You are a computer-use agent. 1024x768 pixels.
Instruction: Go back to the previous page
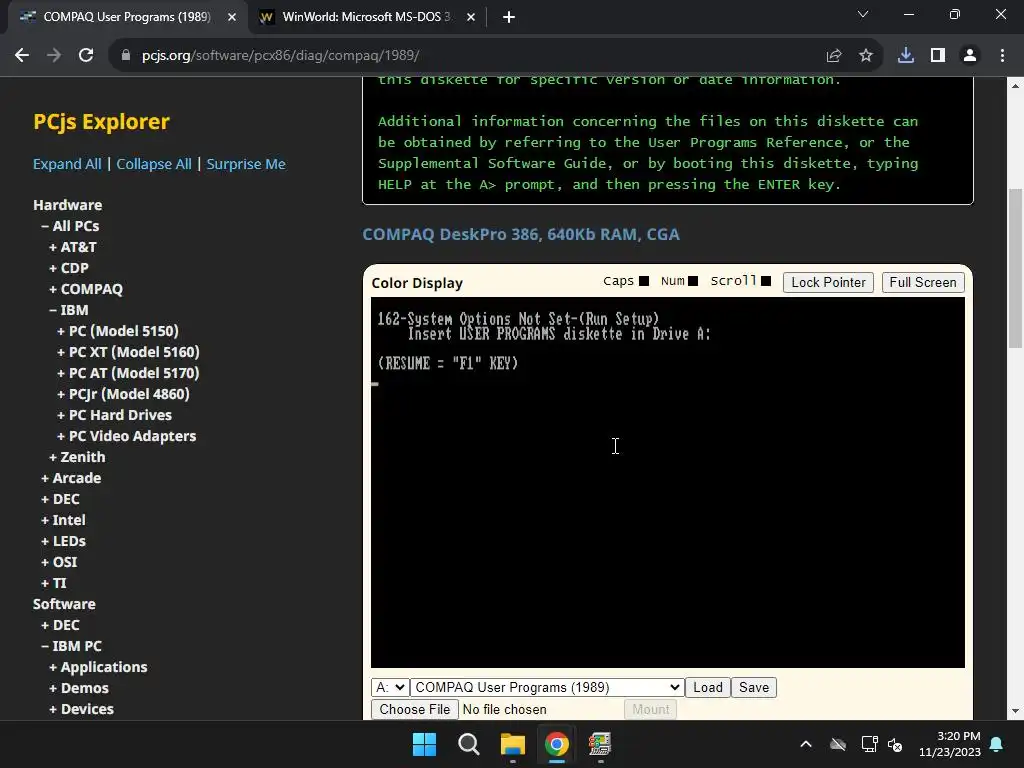tap(22, 56)
